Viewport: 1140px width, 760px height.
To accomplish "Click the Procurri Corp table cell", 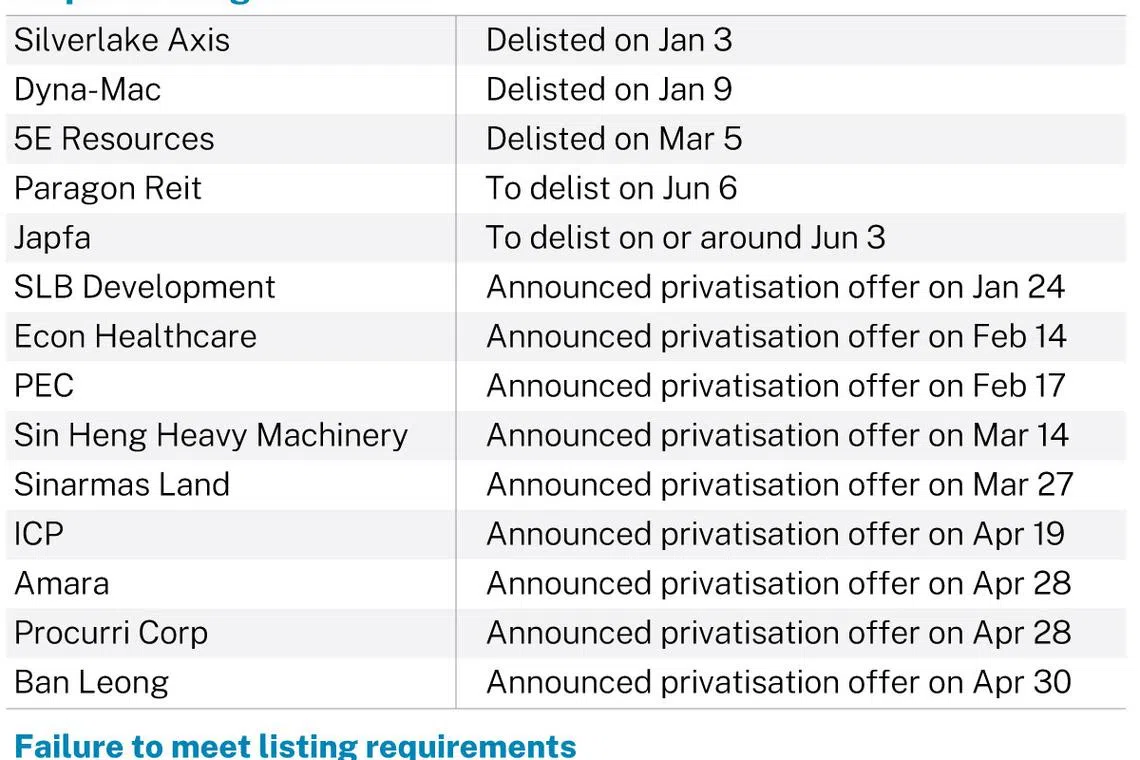I will point(111,632).
